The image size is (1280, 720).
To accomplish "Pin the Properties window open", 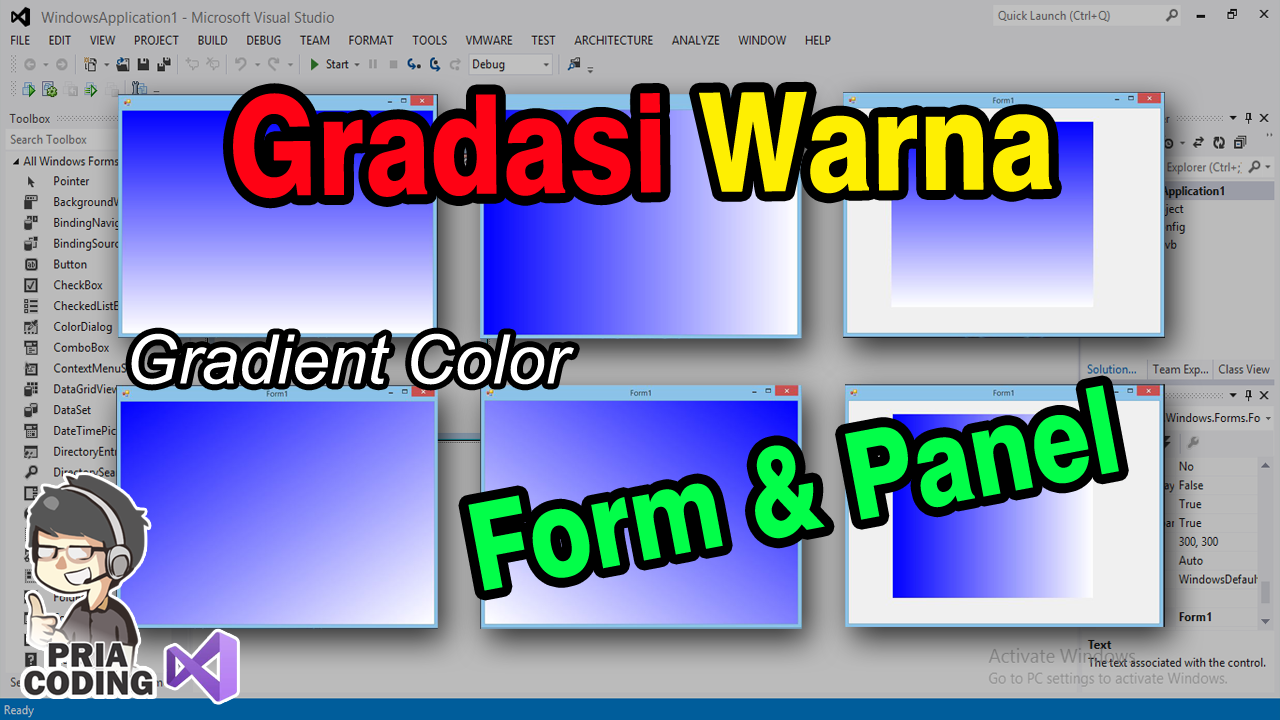I will click(1248, 395).
